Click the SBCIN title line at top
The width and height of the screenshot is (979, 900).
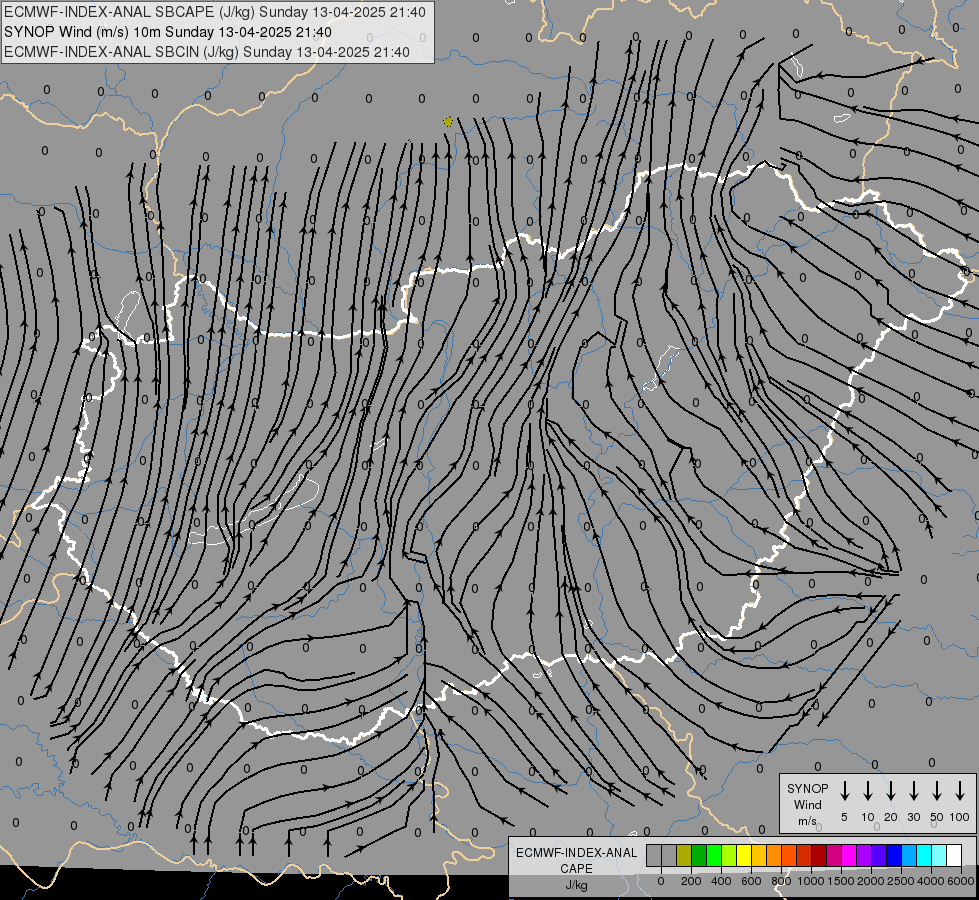click(207, 52)
